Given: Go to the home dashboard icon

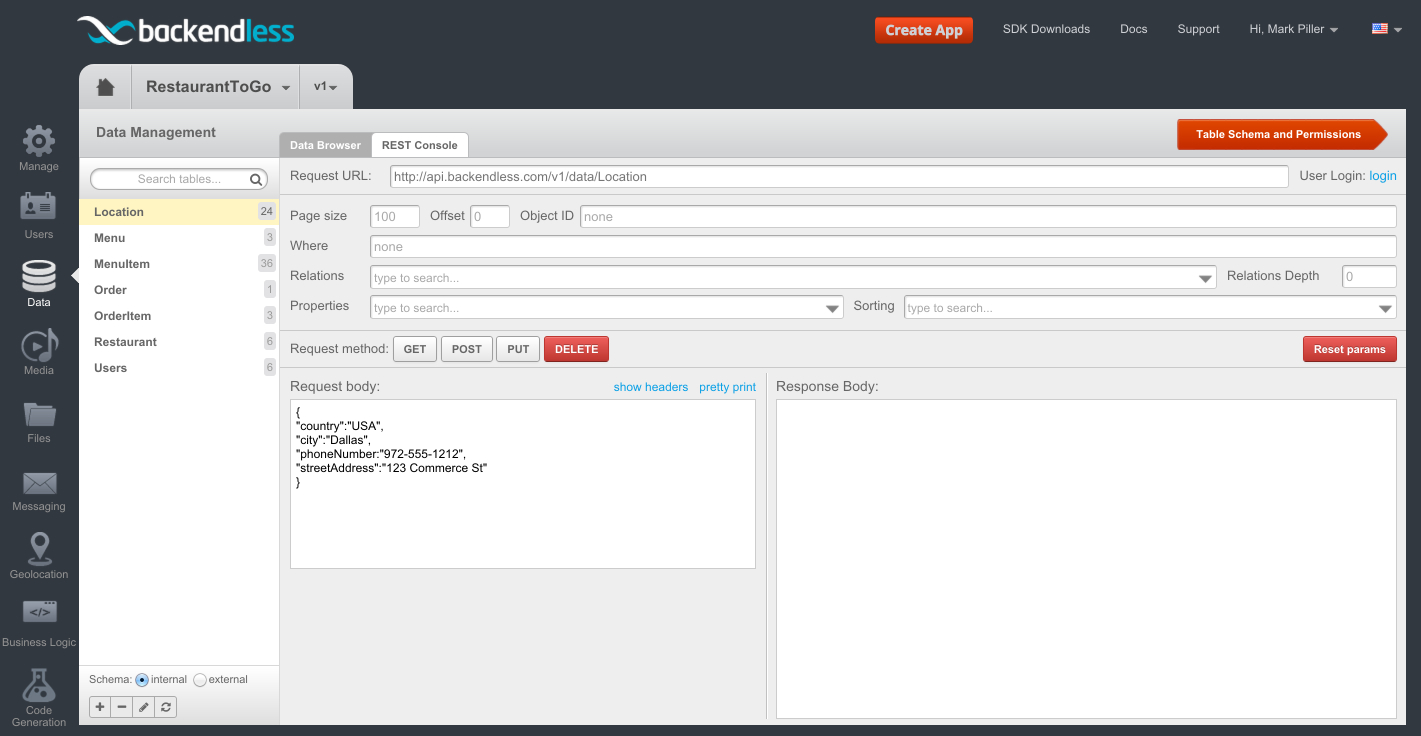Looking at the screenshot, I should pos(105,87).
